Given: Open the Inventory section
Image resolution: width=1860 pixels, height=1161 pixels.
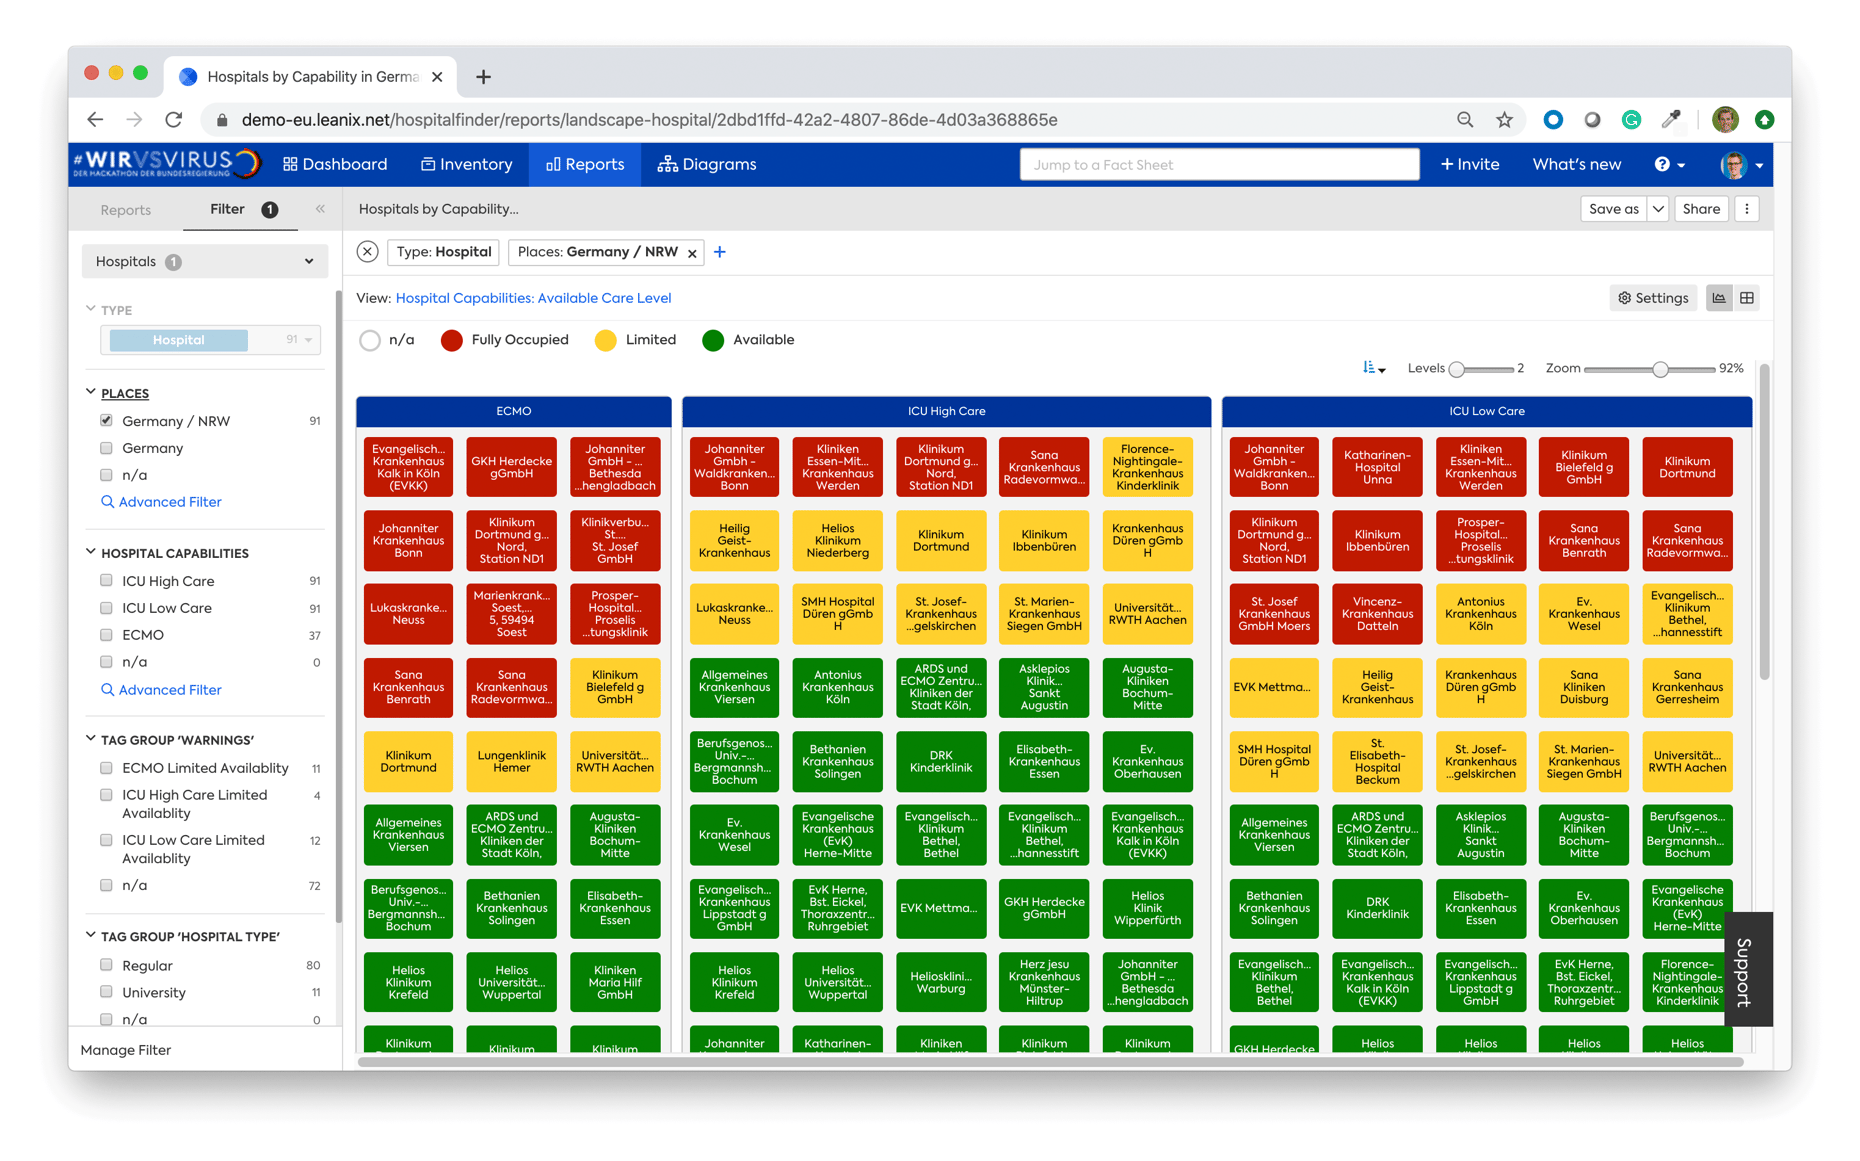Looking at the screenshot, I should (x=466, y=164).
